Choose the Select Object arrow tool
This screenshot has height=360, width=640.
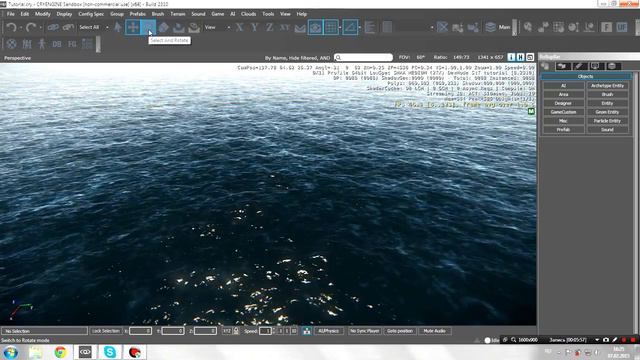click(x=118, y=27)
